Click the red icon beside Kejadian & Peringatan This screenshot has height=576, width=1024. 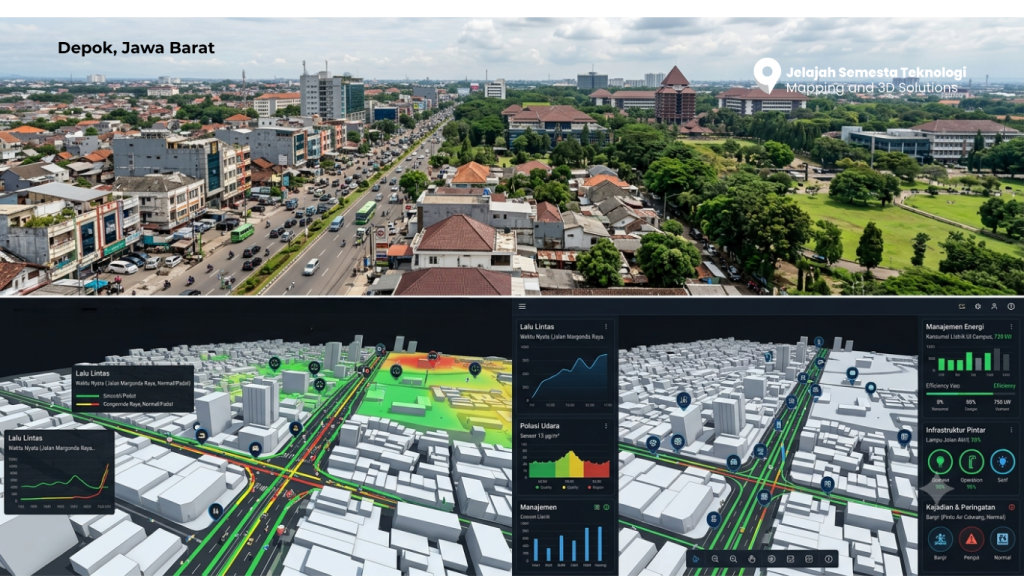pos(1012,507)
